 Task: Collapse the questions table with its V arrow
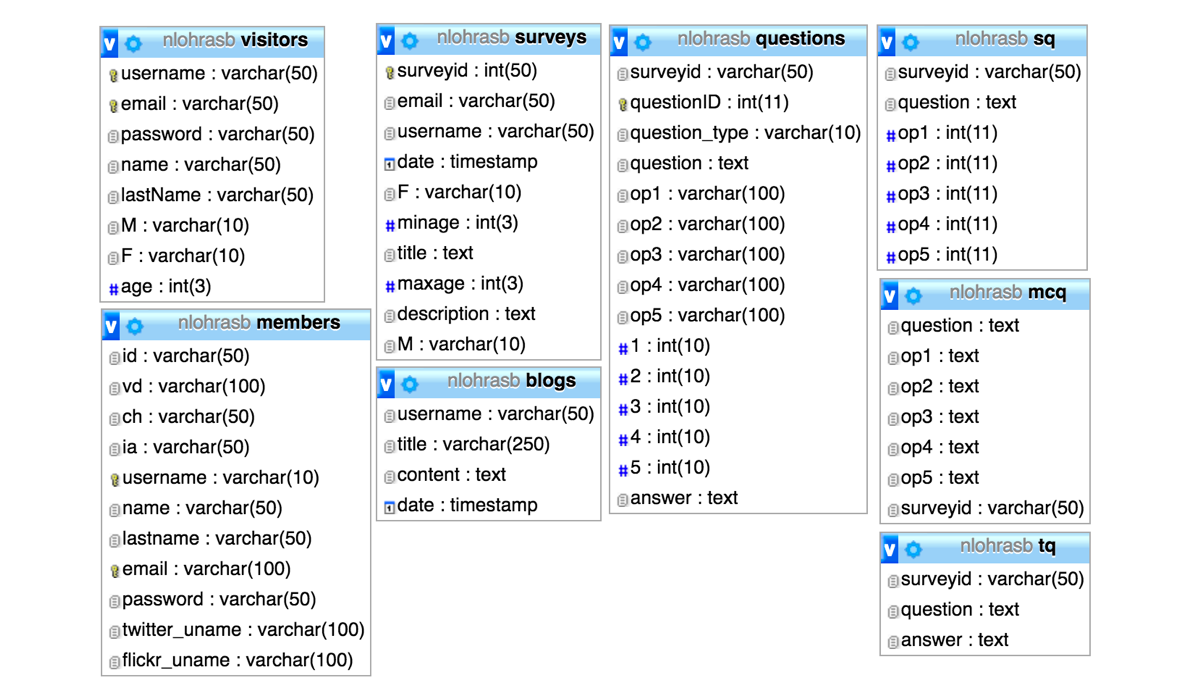point(619,42)
